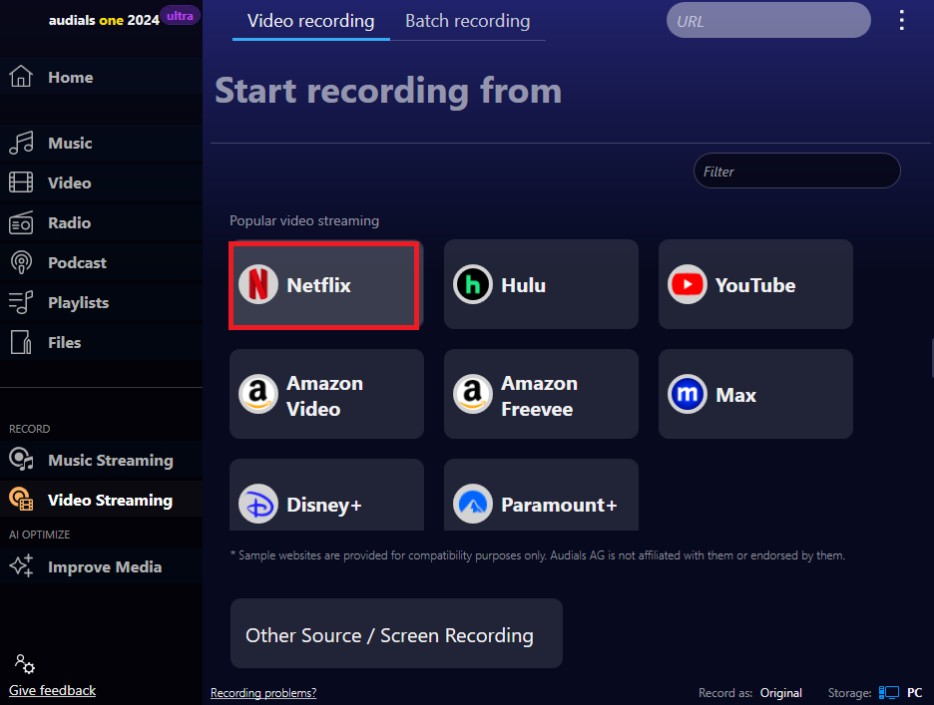Click the Hulu logo icon
This screenshot has height=705, width=934.
point(472,285)
